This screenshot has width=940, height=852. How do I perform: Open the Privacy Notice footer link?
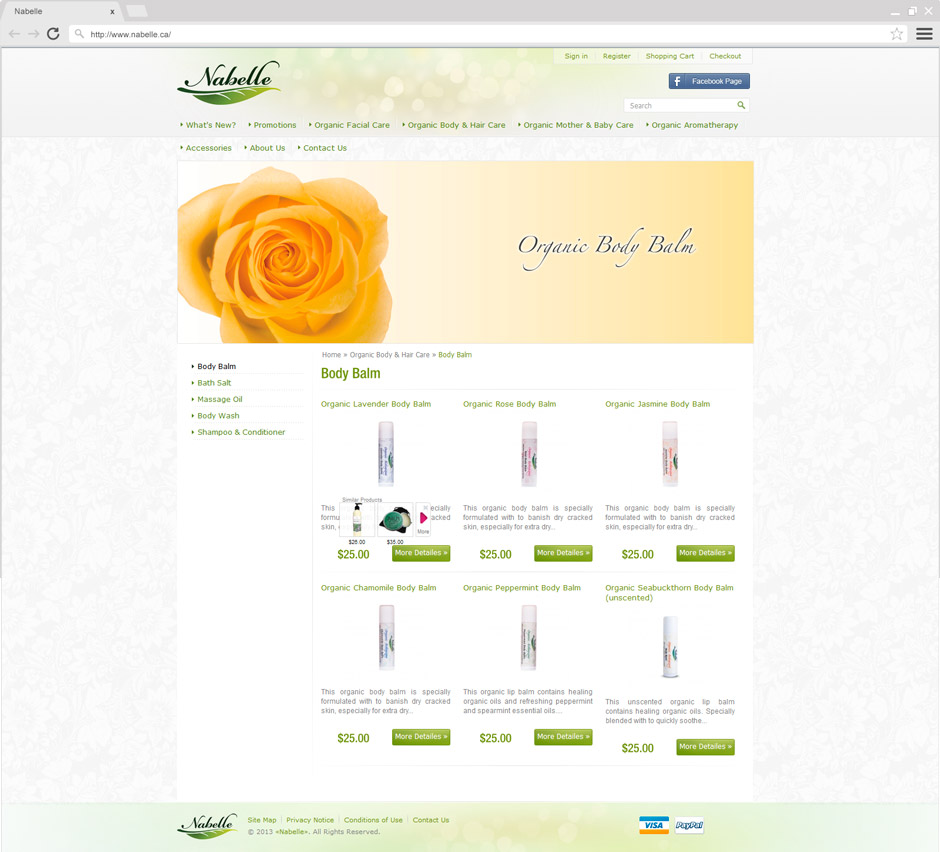[310, 820]
